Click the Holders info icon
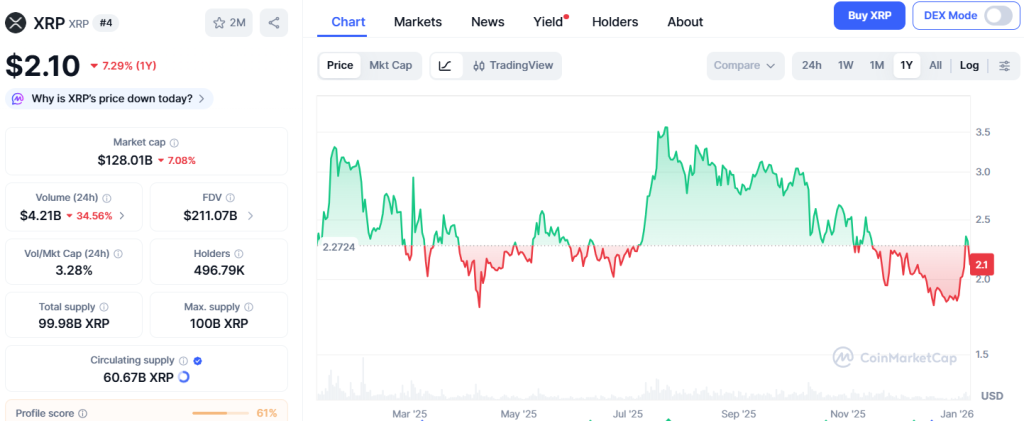Screen dimensions: 1024x421 (238, 254)
